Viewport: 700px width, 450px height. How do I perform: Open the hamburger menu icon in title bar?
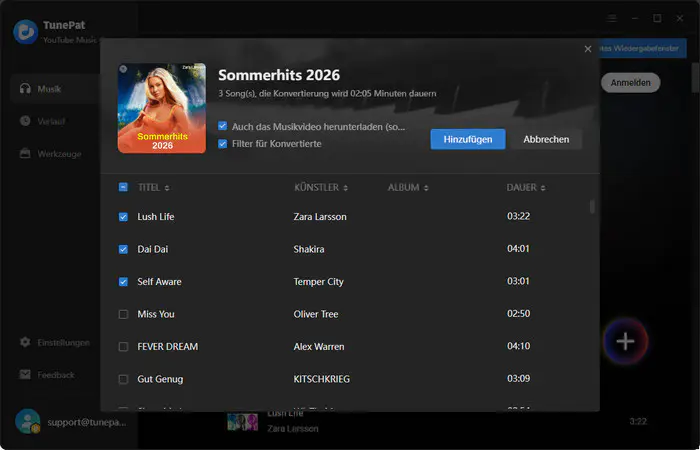tap(612, 18)
